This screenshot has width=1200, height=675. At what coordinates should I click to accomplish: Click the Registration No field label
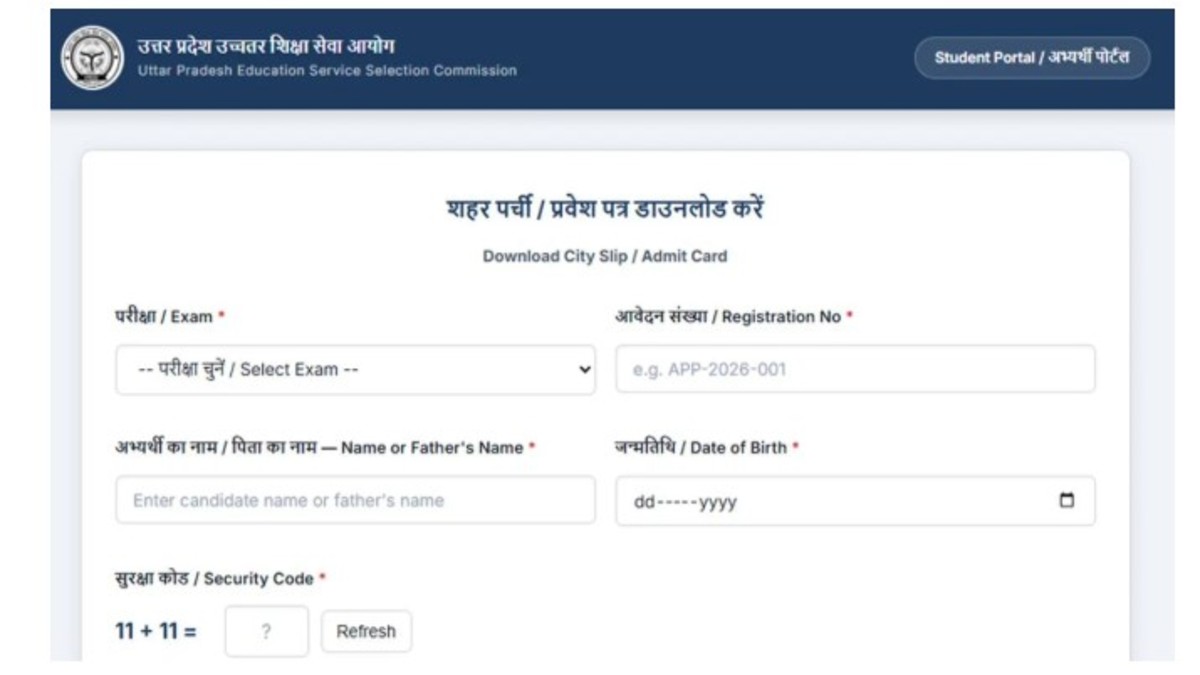pos(733,317)
